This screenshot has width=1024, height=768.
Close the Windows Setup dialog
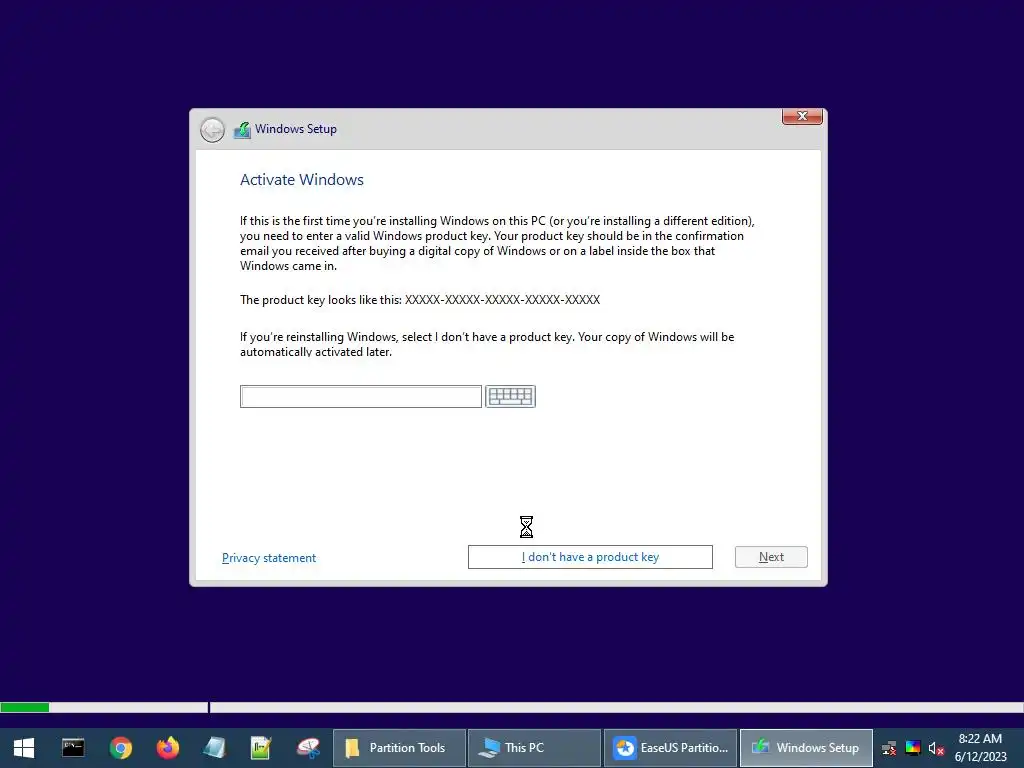[x=802, y=116]
